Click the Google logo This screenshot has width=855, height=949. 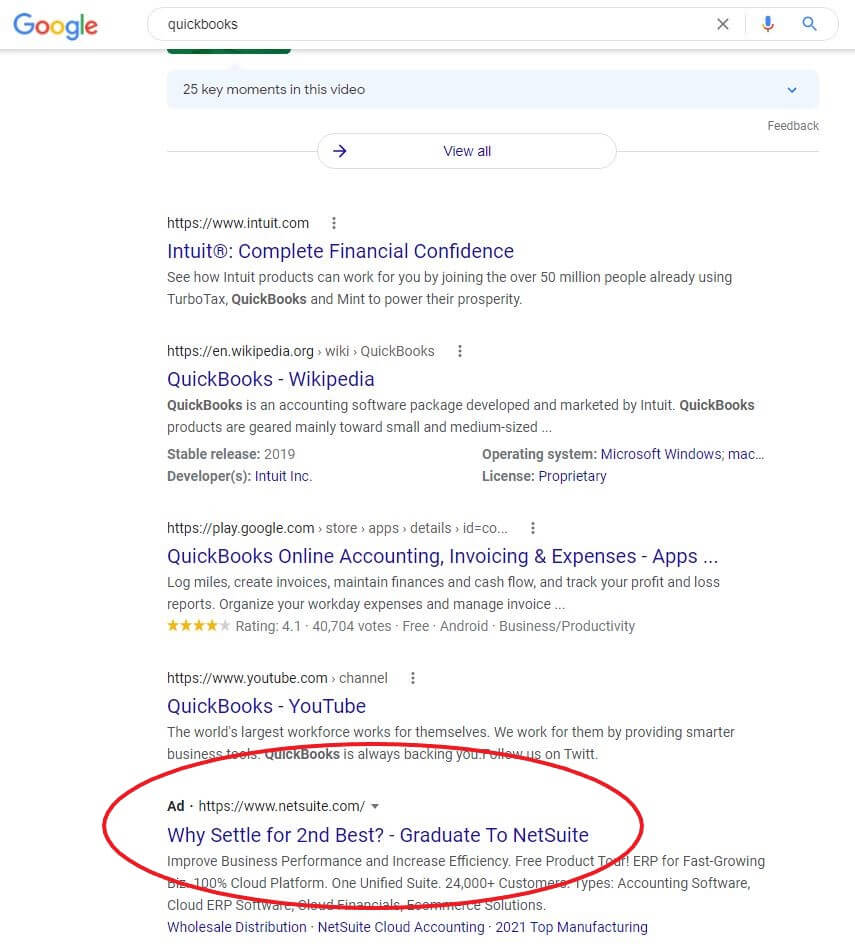click(55, 25)
